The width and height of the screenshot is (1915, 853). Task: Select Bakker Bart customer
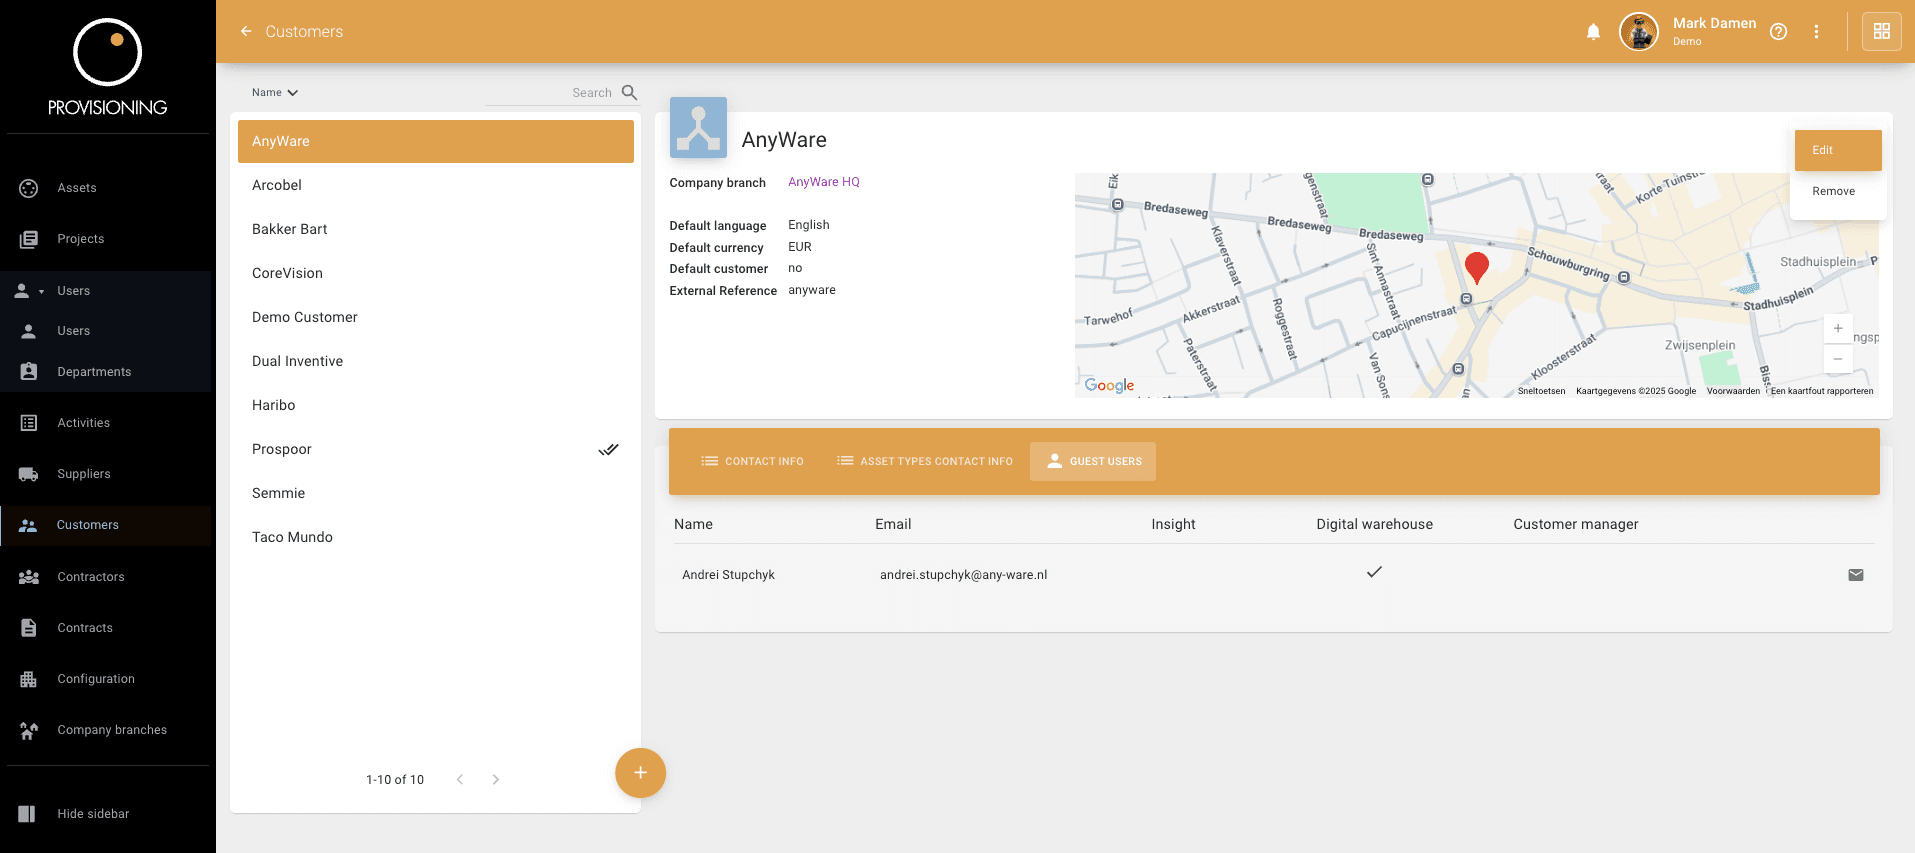[x=436, y=229]
